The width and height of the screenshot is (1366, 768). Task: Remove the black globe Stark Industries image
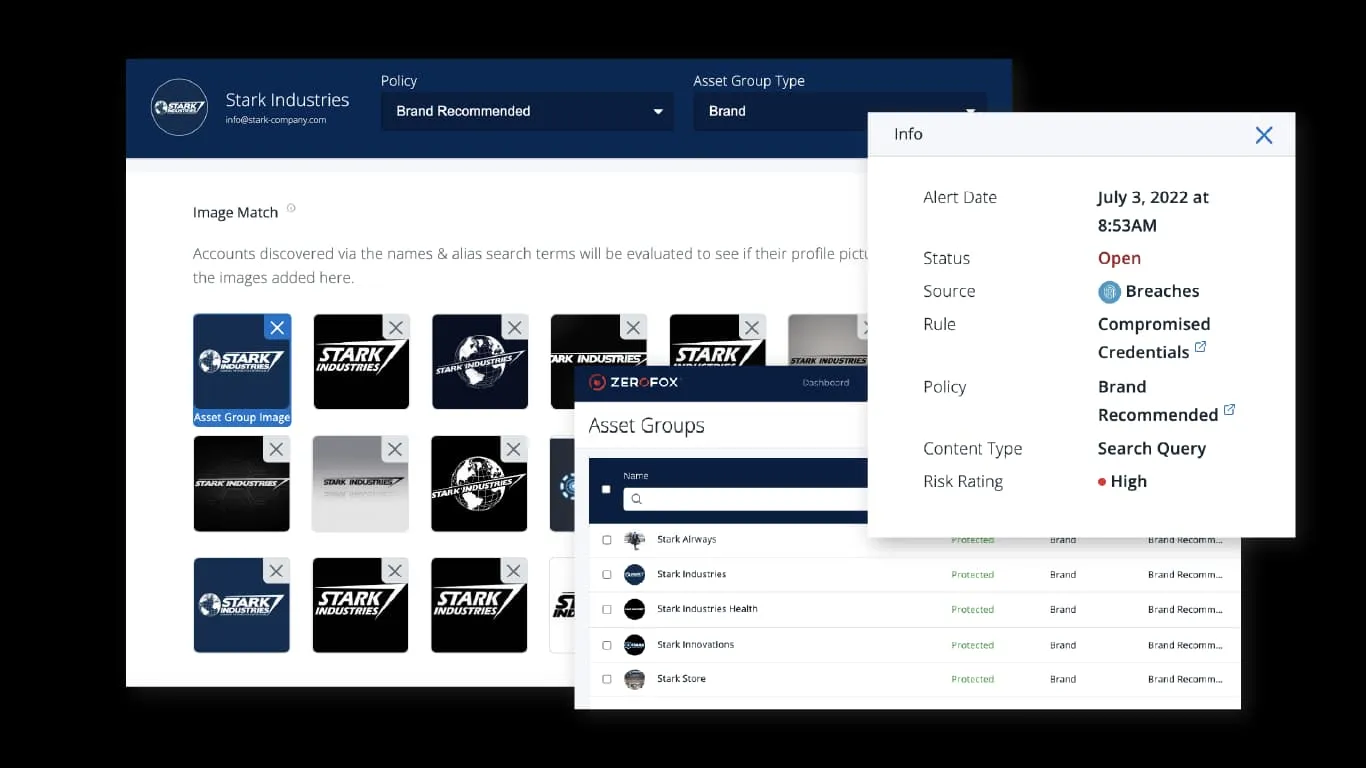tap(514, 449)
